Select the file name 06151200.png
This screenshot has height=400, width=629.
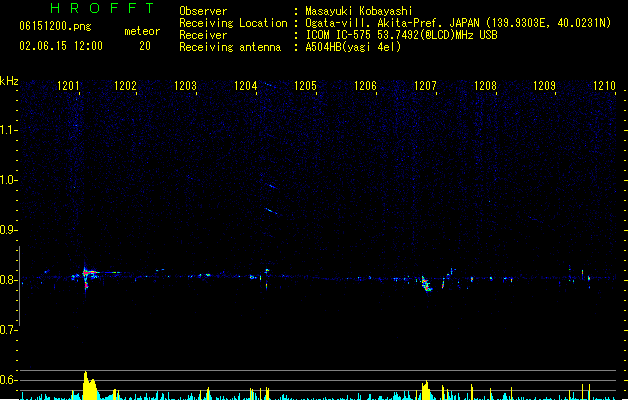click(55, 26)
